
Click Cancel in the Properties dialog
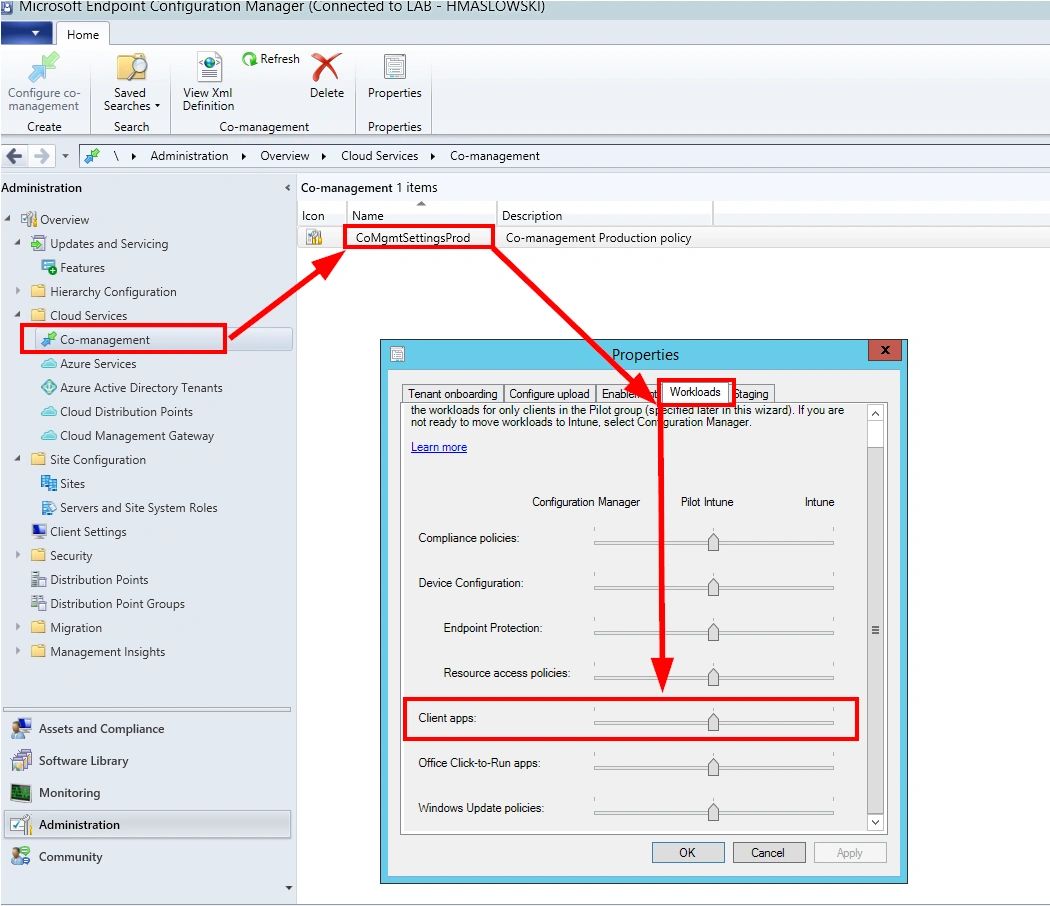pyautogui.click(x=768, y=853)
